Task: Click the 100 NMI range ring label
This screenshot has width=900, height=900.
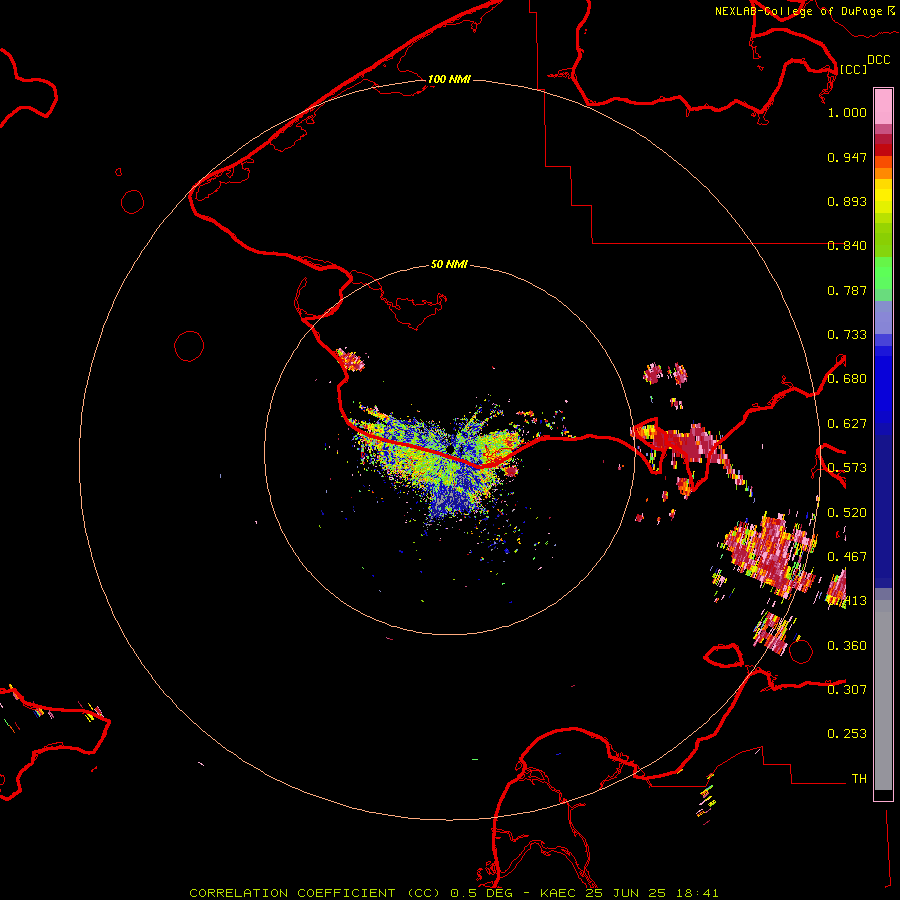Action: pyautogui.click(x=449, y=79)
